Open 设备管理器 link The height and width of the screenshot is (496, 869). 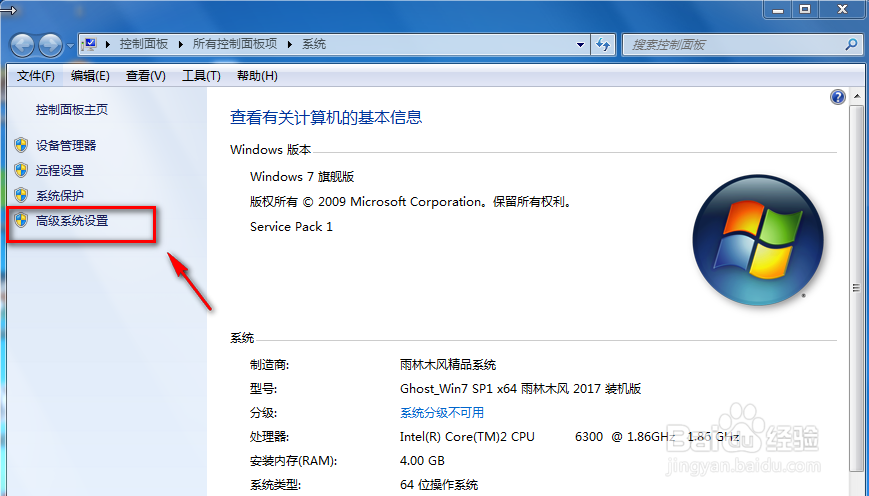click(66, 146)
